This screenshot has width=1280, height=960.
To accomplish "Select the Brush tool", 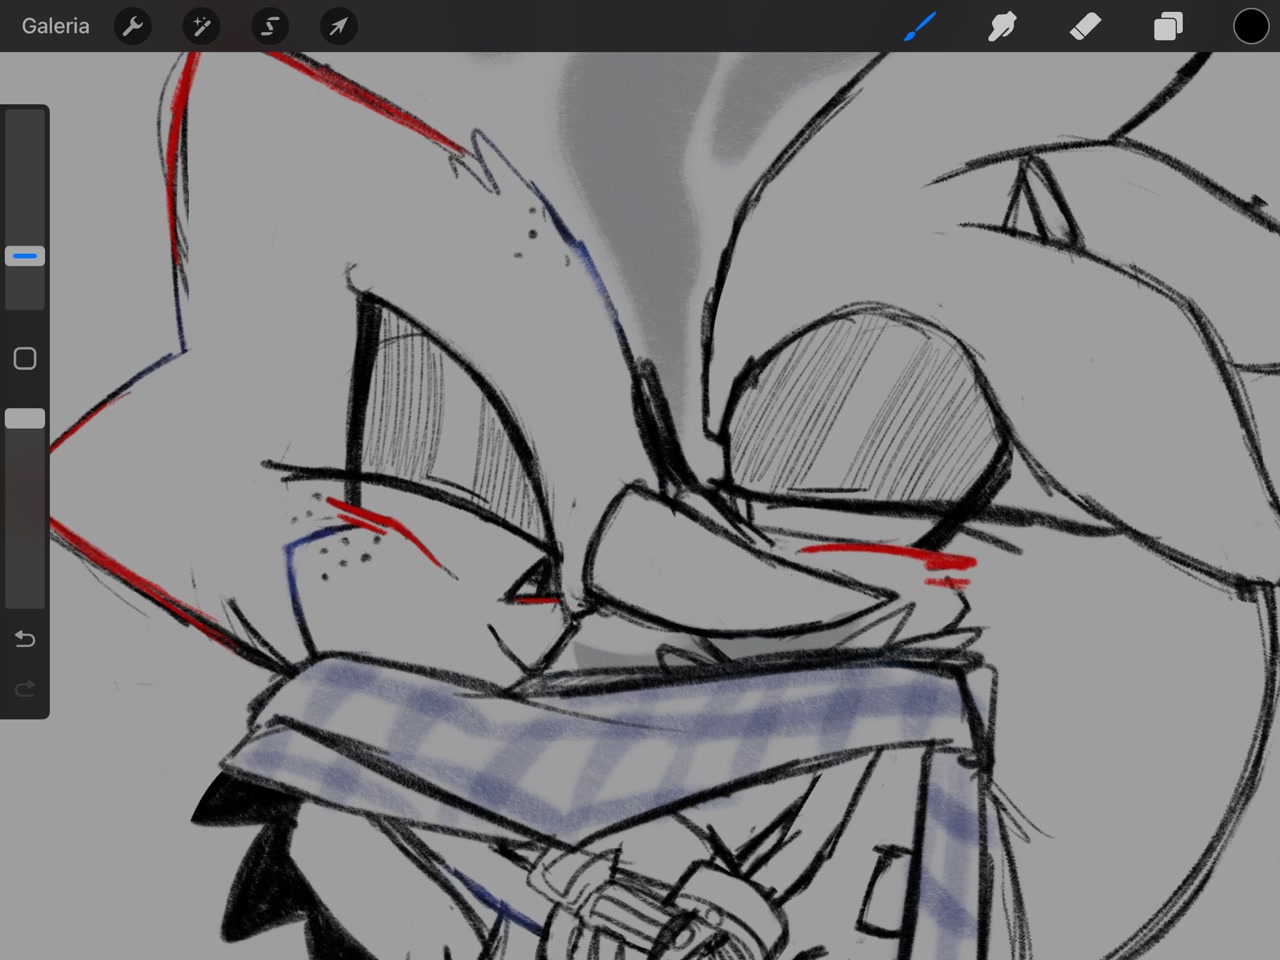I will pyautogui.click(x=919, y=26).
